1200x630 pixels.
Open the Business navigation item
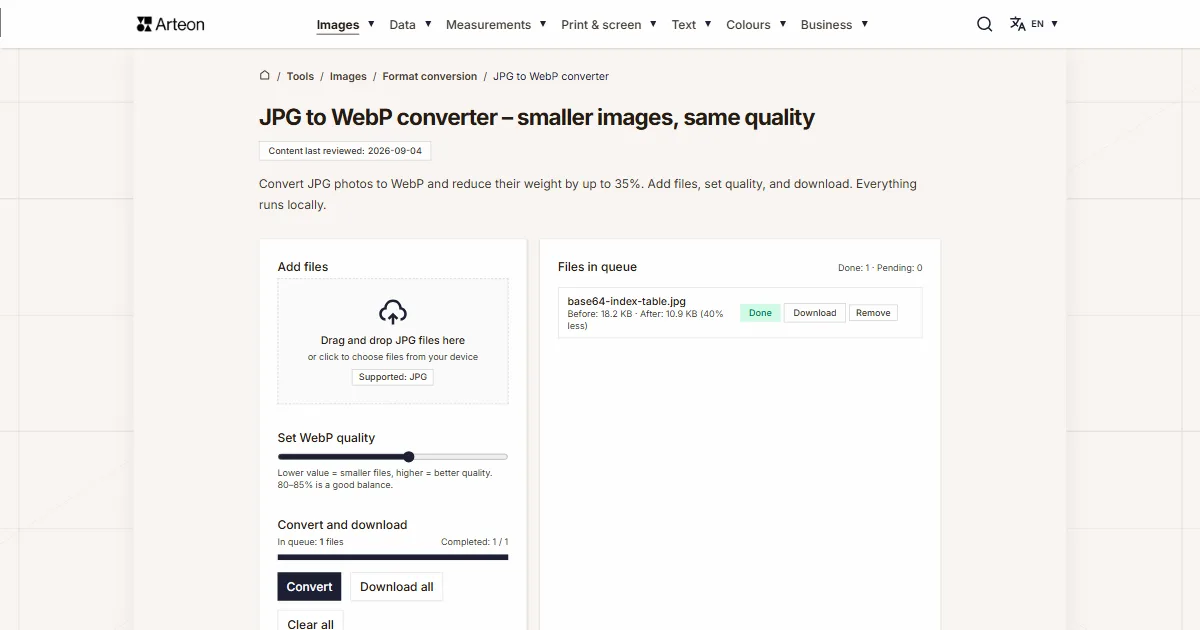click(x=826, y=25)
